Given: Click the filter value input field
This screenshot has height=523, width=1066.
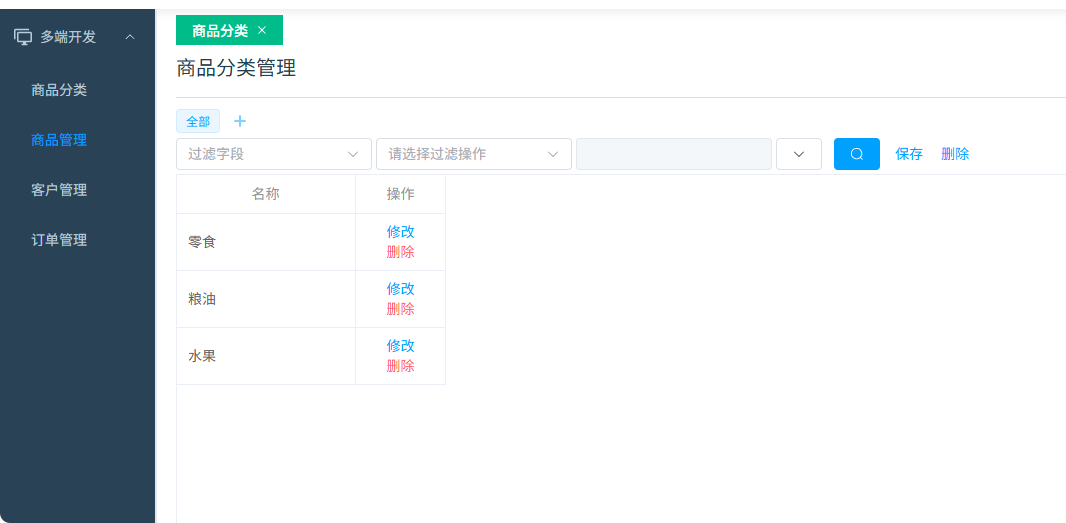Looking at the screenshot, I should (673, 154).
